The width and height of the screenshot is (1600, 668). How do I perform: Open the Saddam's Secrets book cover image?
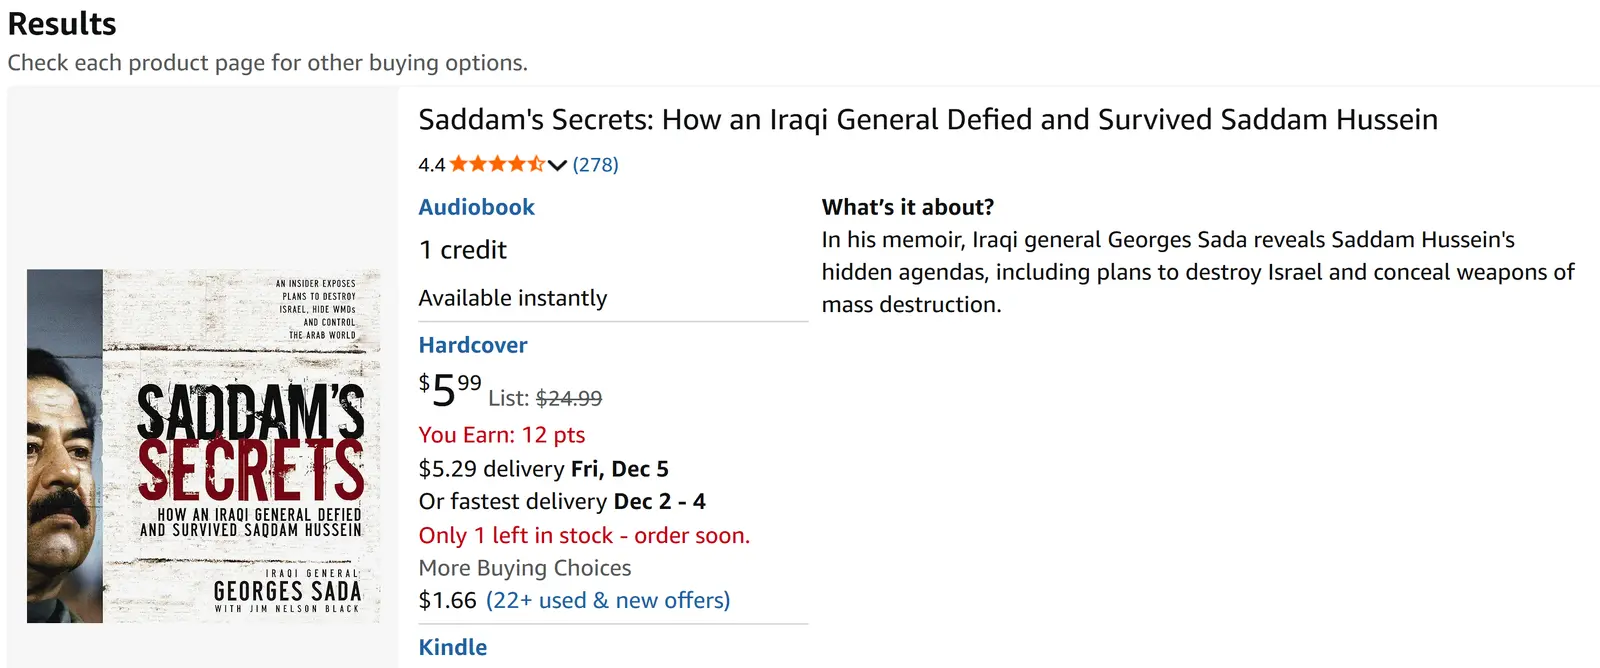(204, 446)
